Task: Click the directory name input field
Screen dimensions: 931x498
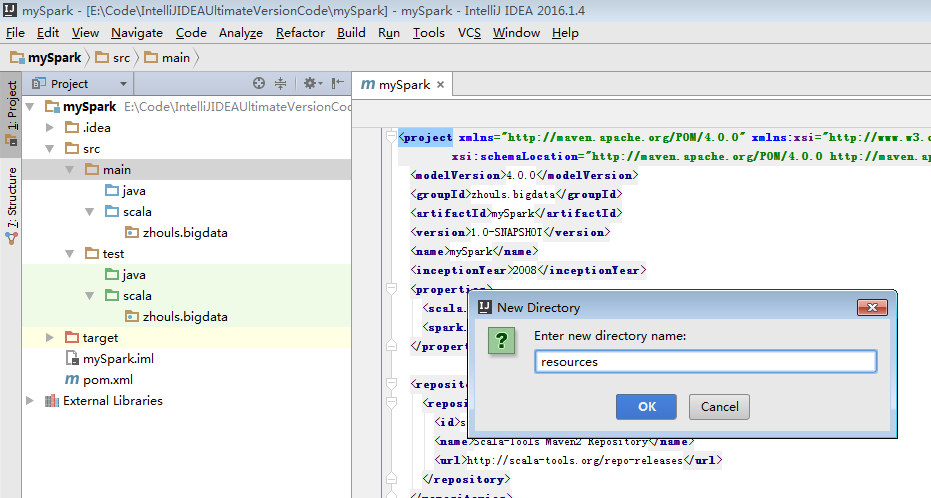Action: [x=705, y=361]
